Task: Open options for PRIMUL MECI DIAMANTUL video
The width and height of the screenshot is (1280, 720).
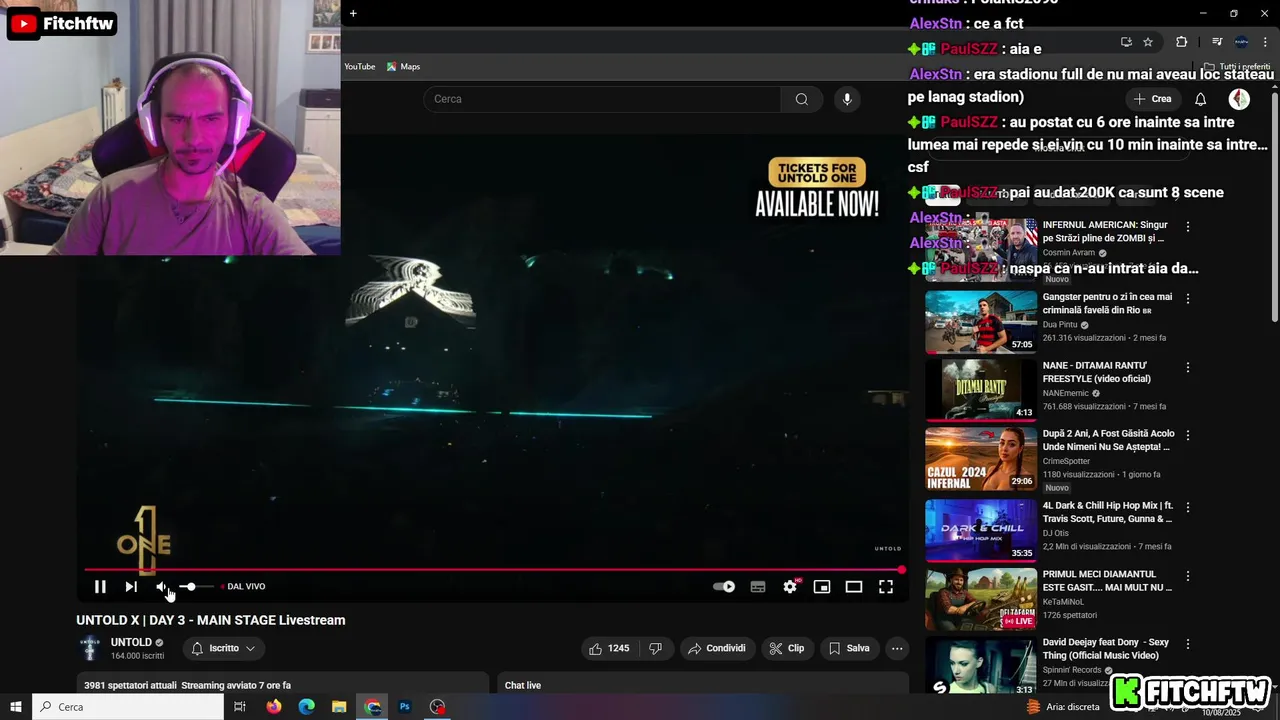Action: click(x=1188, y=577)
